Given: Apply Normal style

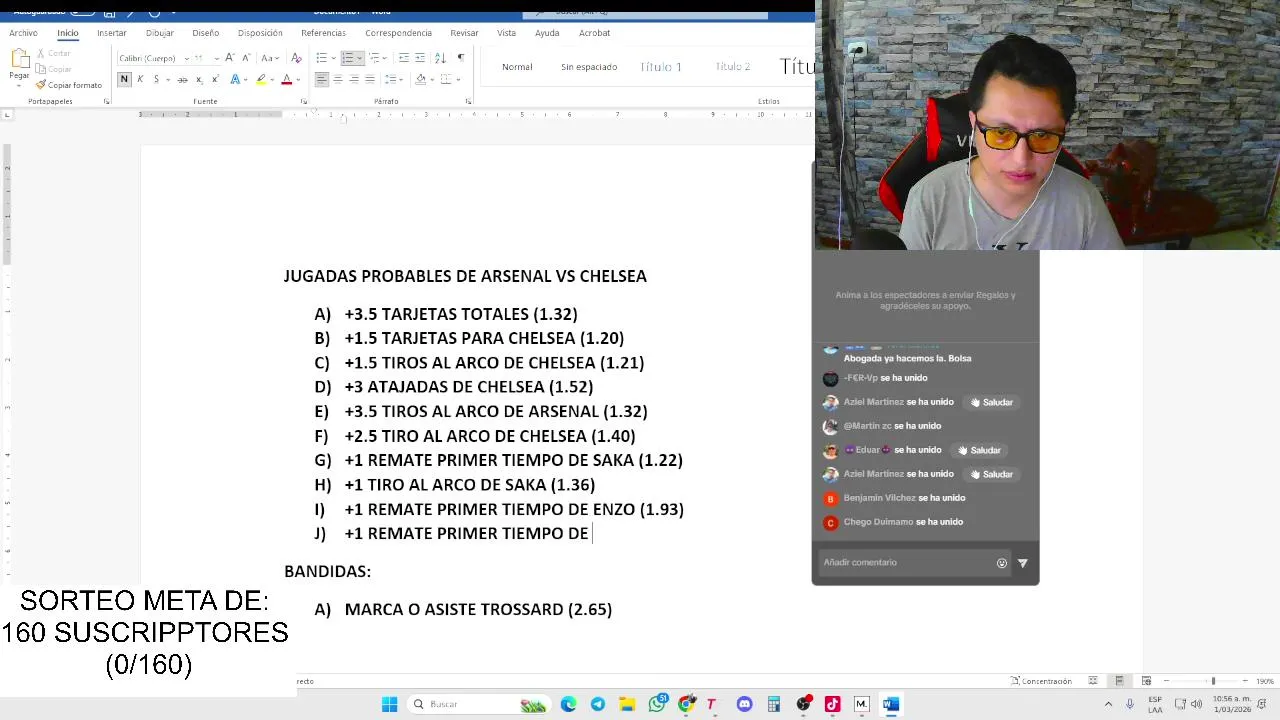Looking at the screenshot, I should [517, 67].
